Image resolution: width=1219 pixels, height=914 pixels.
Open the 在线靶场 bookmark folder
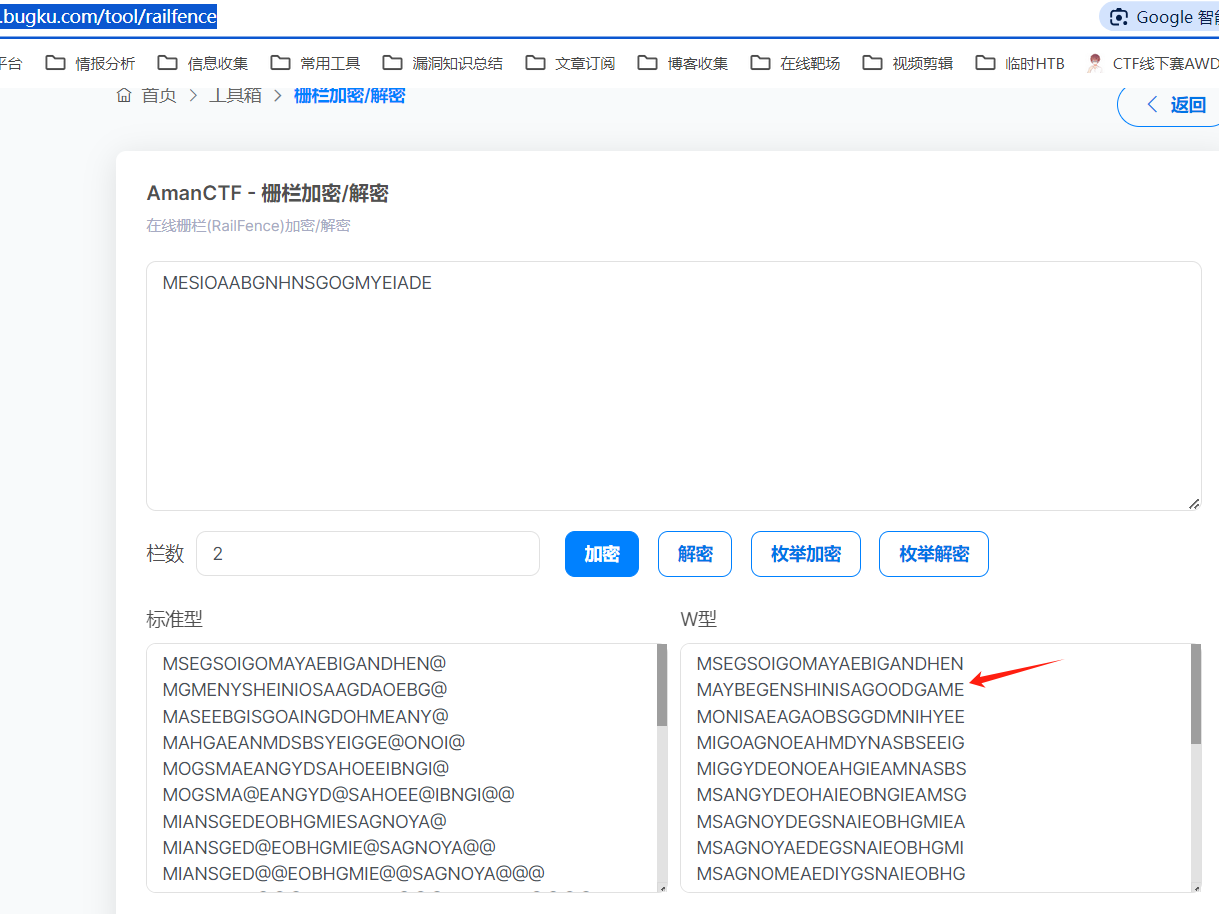point(796,63)
